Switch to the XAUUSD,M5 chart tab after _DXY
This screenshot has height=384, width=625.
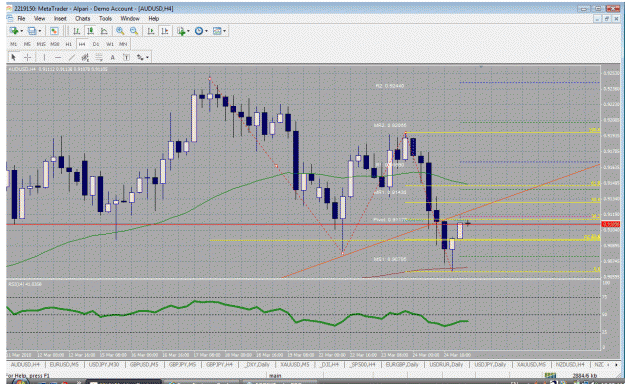(x=295, y=364)
